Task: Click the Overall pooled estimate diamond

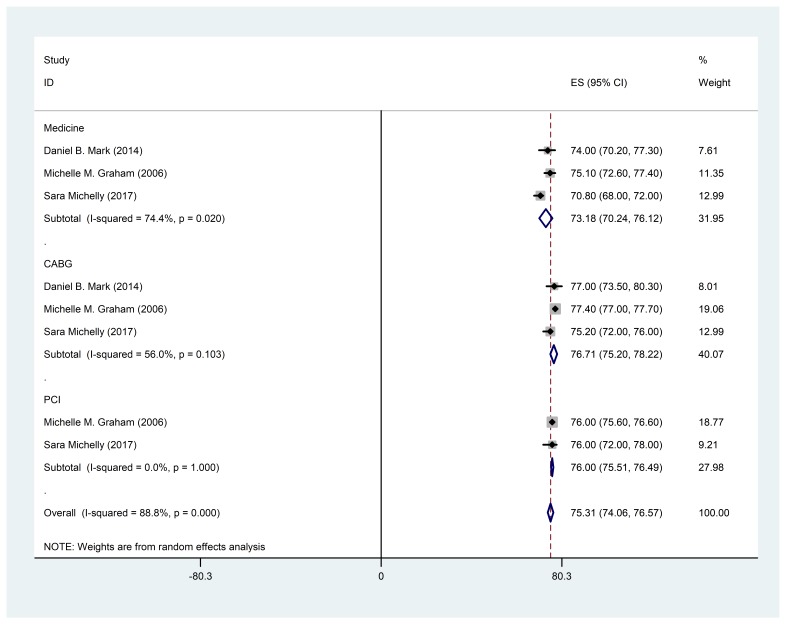Action: 550,513
